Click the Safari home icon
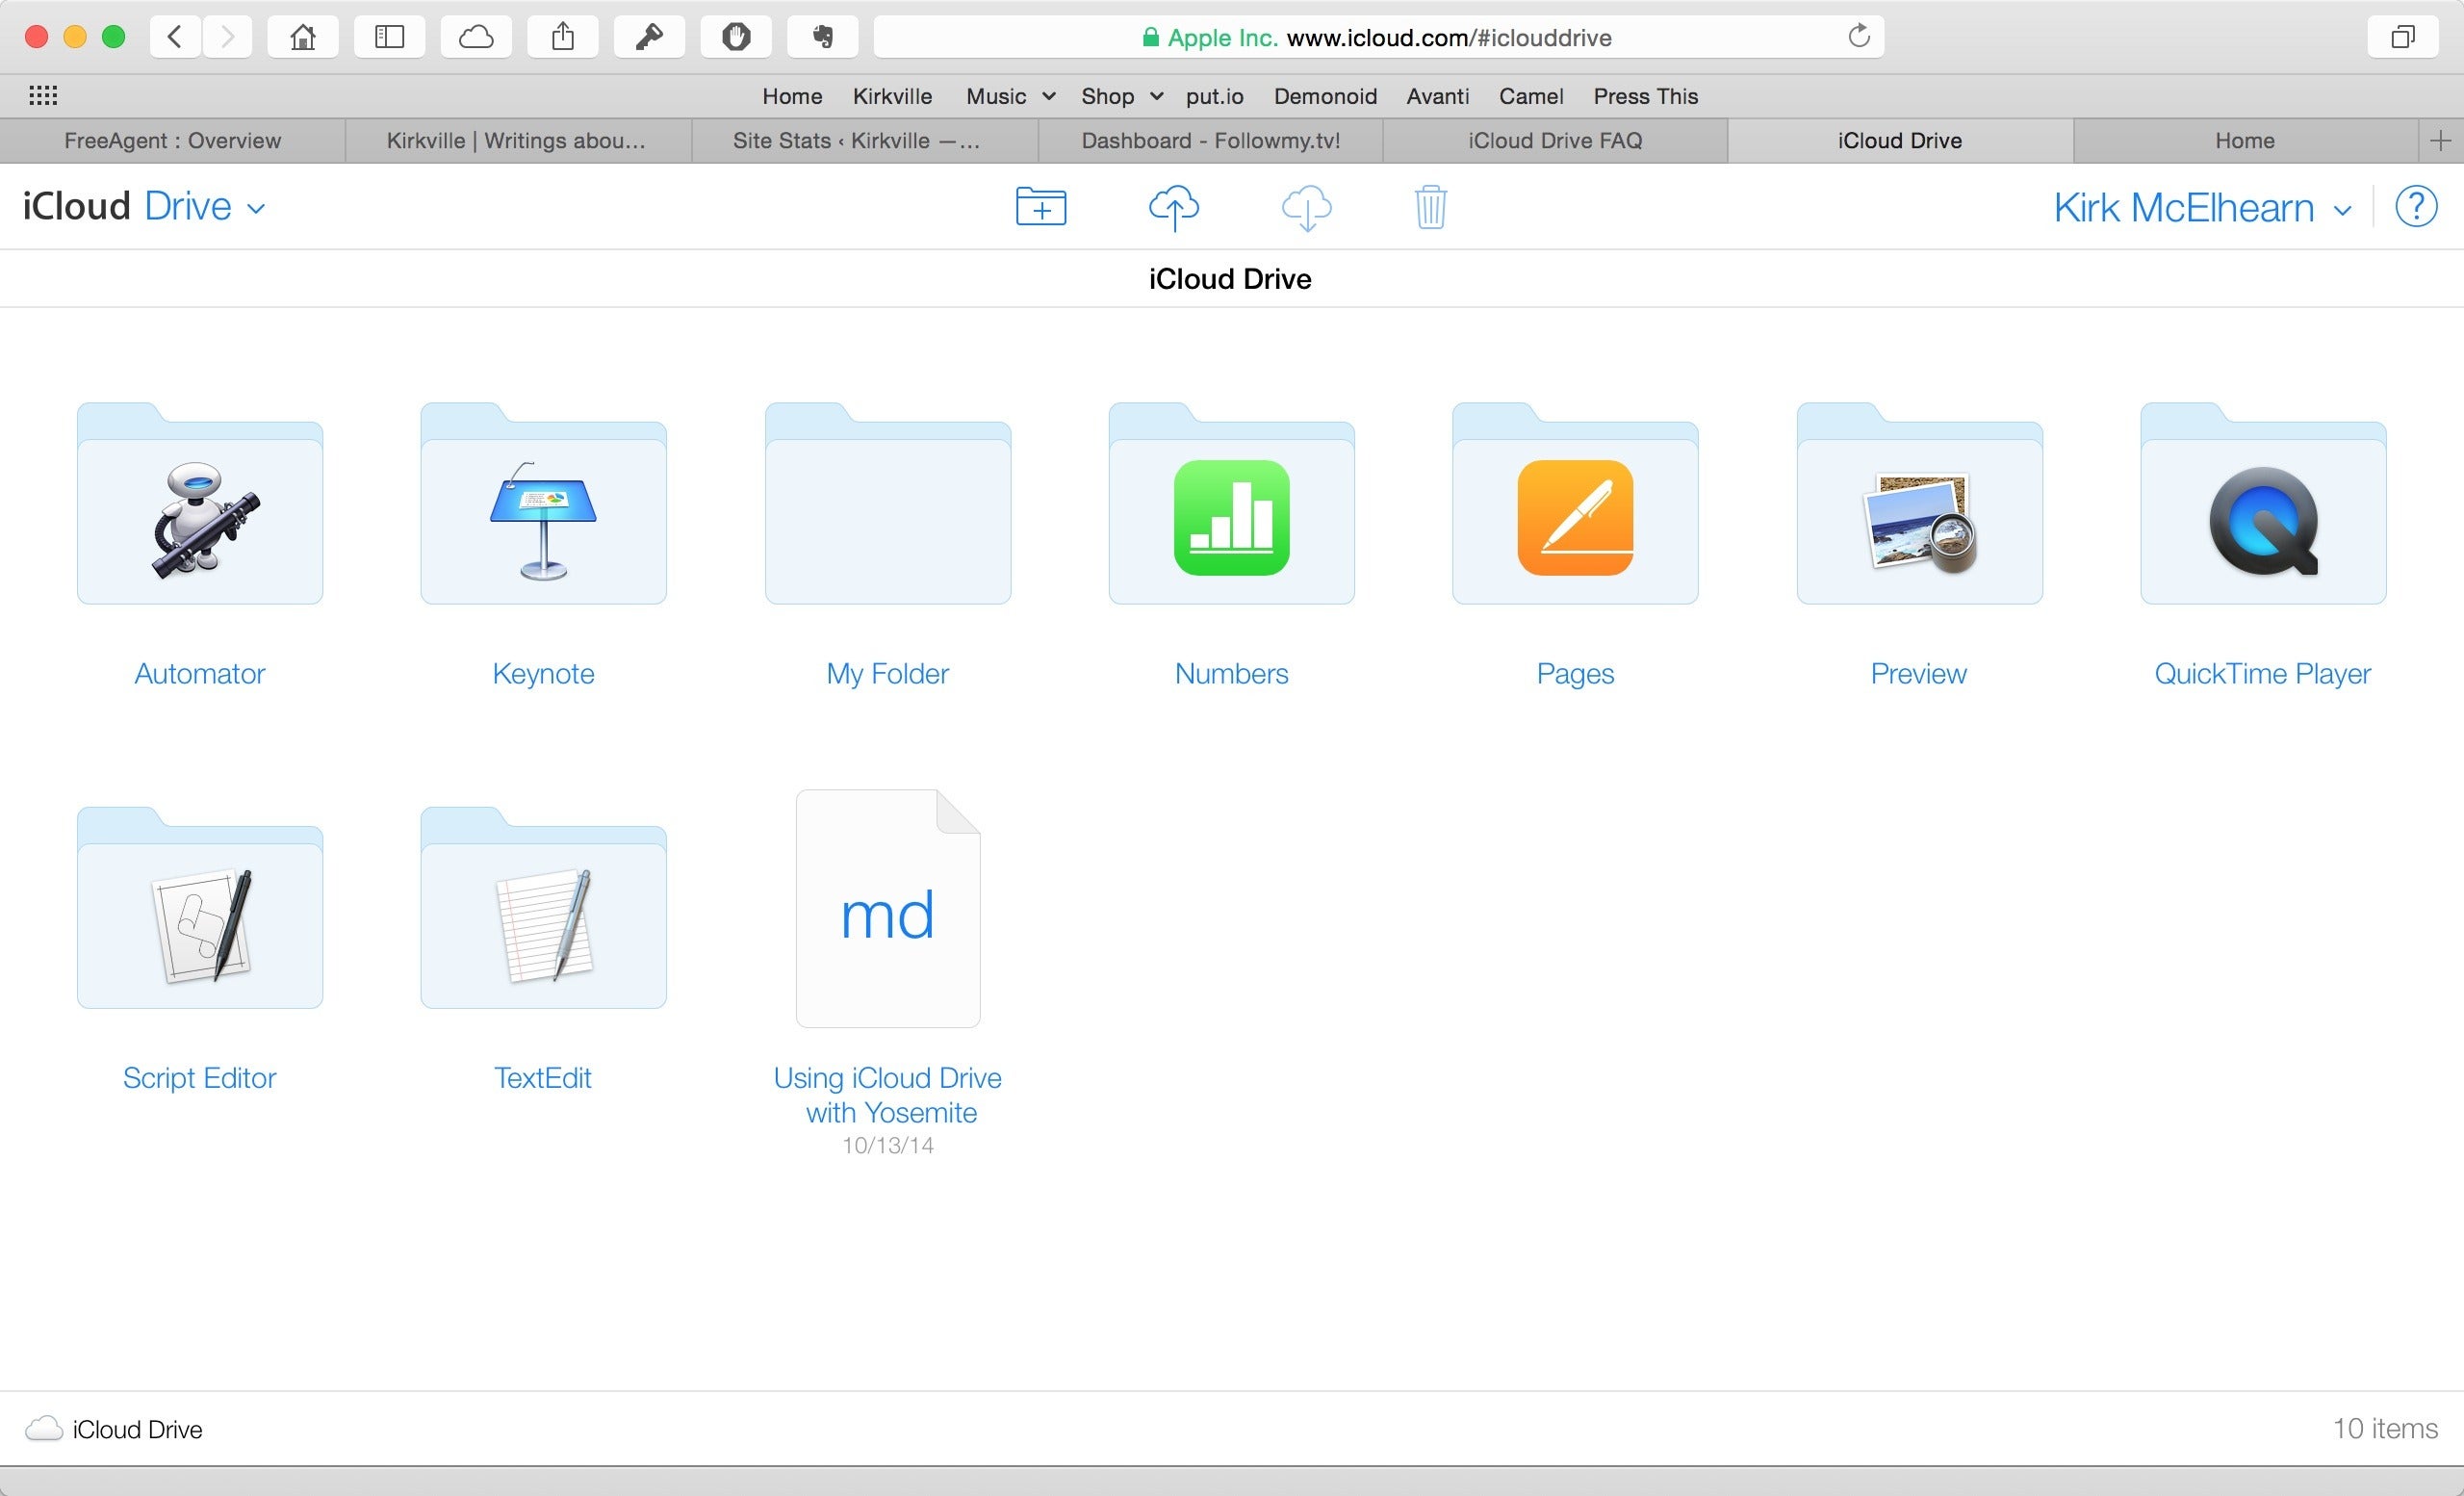This screenshot has width=2464, height=1496. (302, 37)
